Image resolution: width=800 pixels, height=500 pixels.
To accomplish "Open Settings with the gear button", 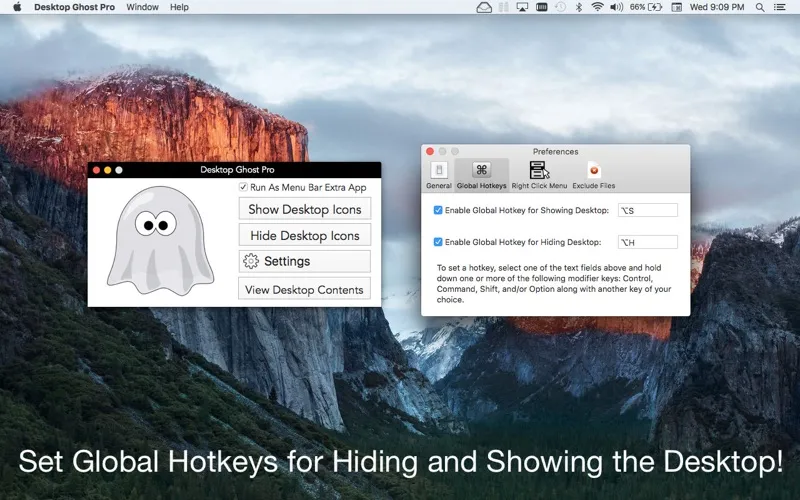I will coord(305,261).
